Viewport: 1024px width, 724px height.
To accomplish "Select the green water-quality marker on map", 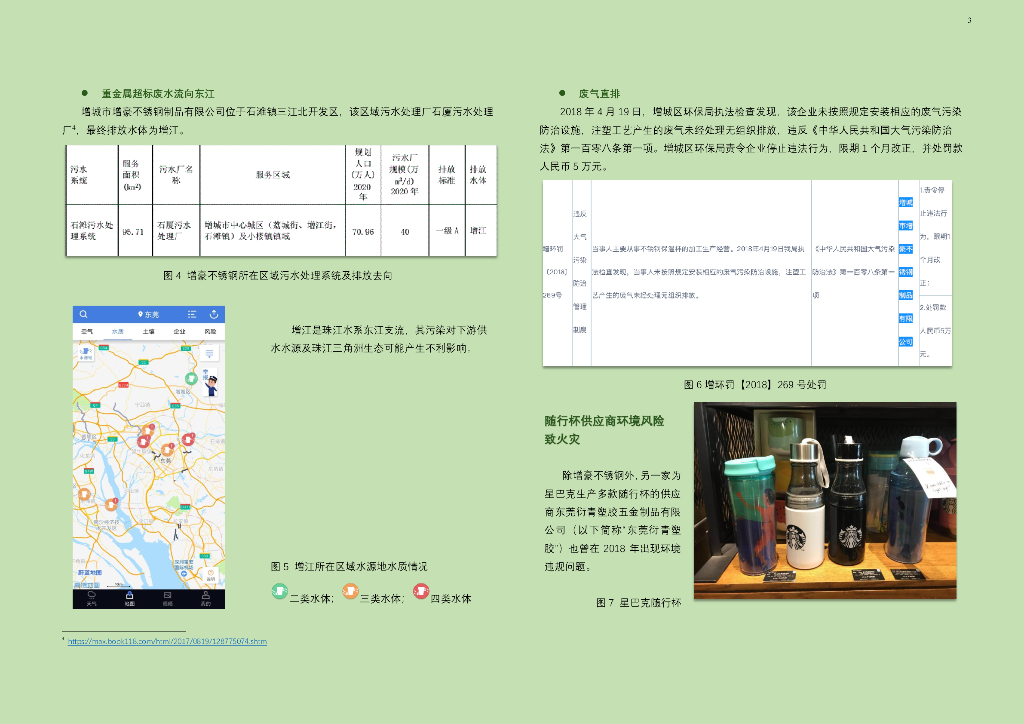I will [191, 378].
